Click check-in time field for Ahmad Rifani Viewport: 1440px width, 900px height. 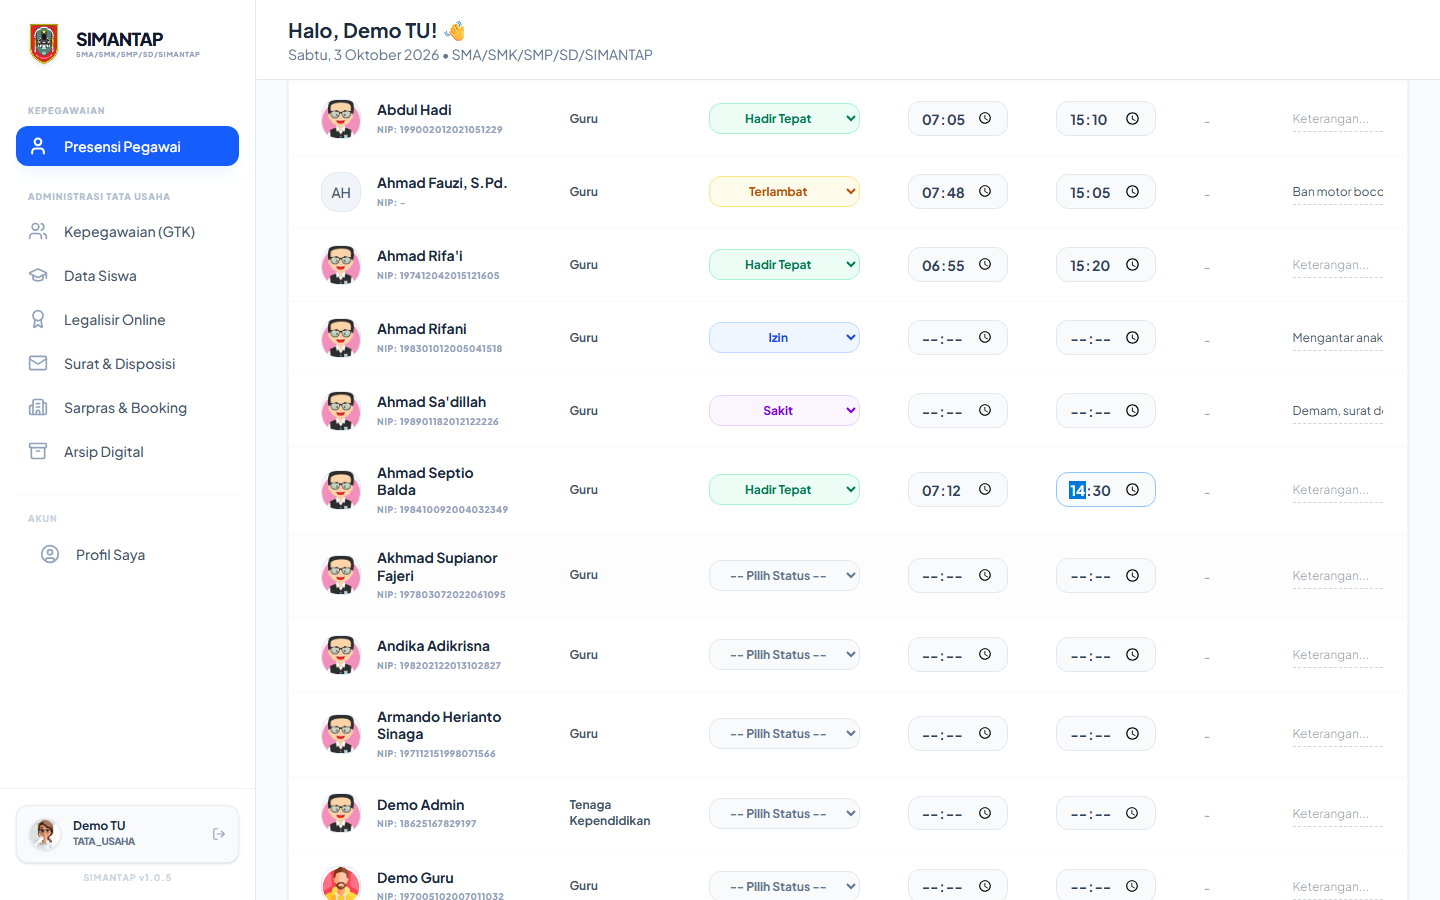click(x=957, y=338)
